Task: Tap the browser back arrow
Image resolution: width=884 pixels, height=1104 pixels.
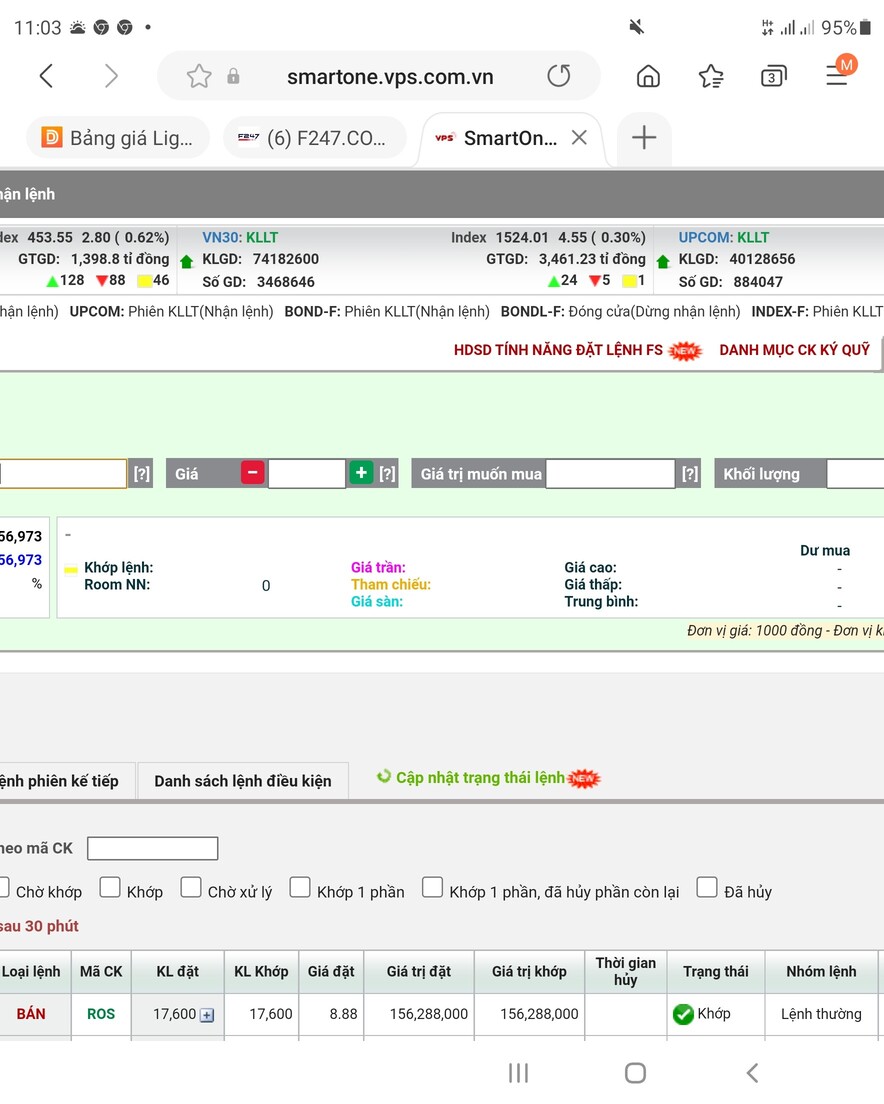Action: [x=46, y=76]
